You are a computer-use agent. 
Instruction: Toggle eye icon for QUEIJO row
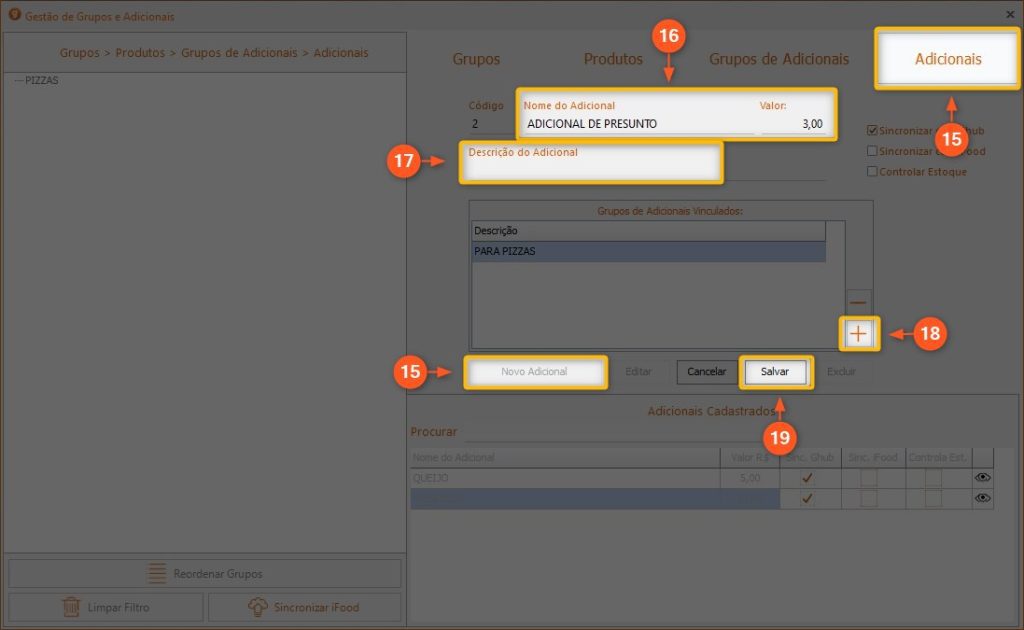click(x=982, y=478)
